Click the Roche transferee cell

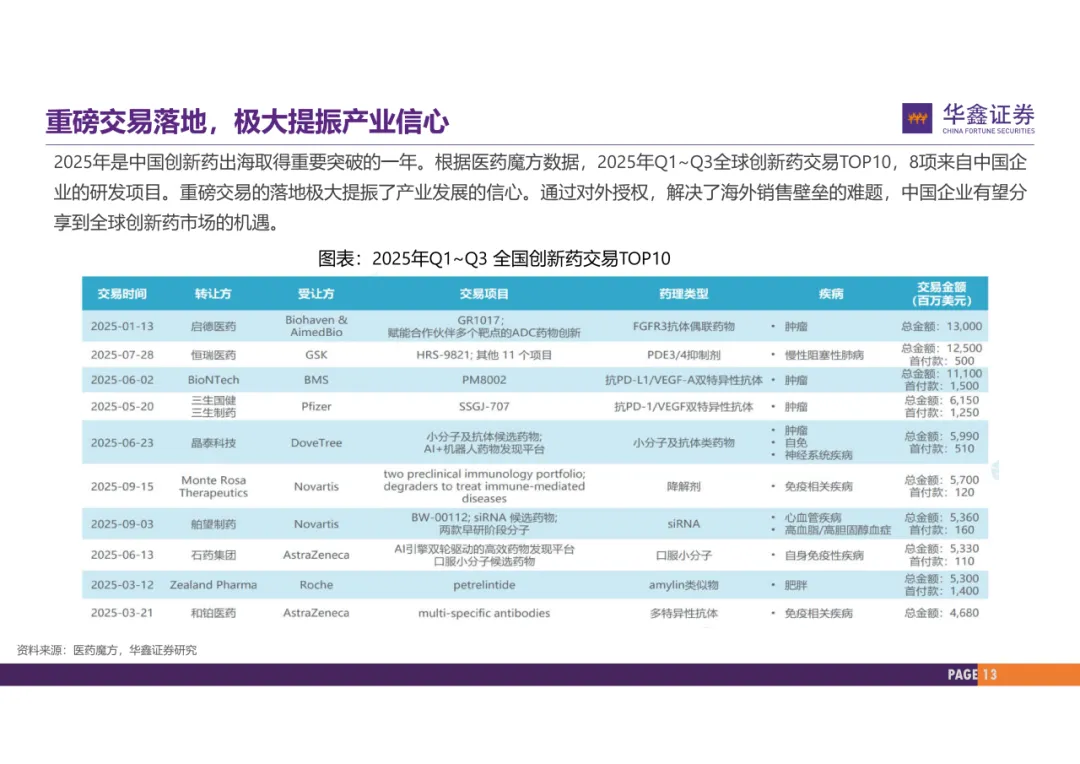[x=316, y=585]
